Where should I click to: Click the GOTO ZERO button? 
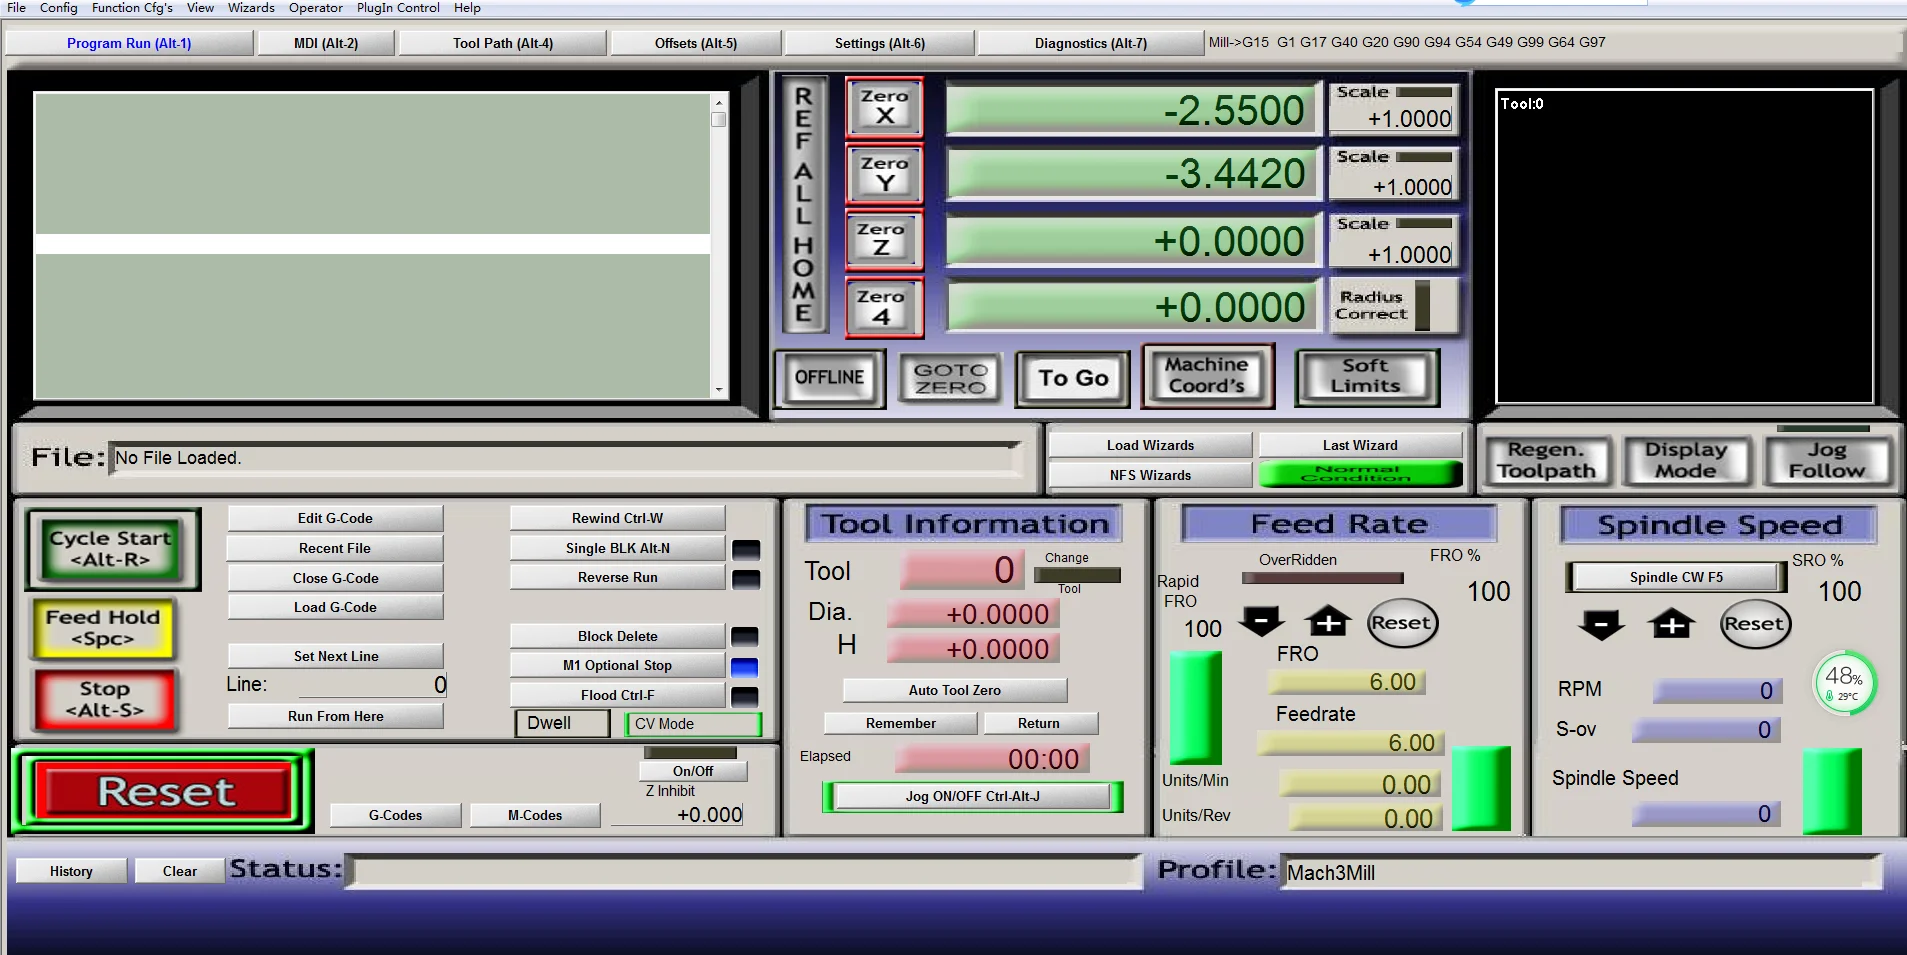tap(951, 378)
